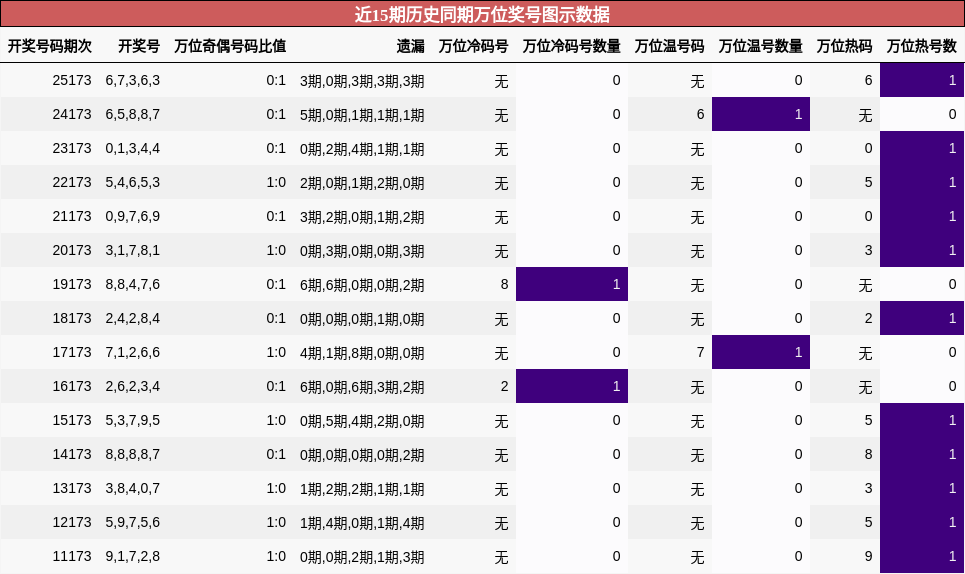Click omission value 0期,2期,4期,1期,1期
Screen dimensions: 965x574
[362, 149]
